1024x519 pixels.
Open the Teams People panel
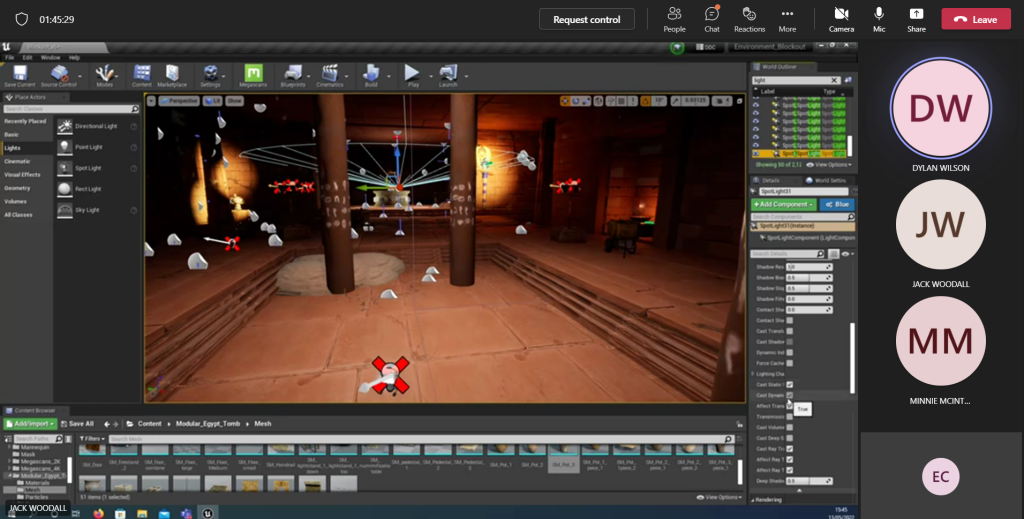tap(675, 19)
